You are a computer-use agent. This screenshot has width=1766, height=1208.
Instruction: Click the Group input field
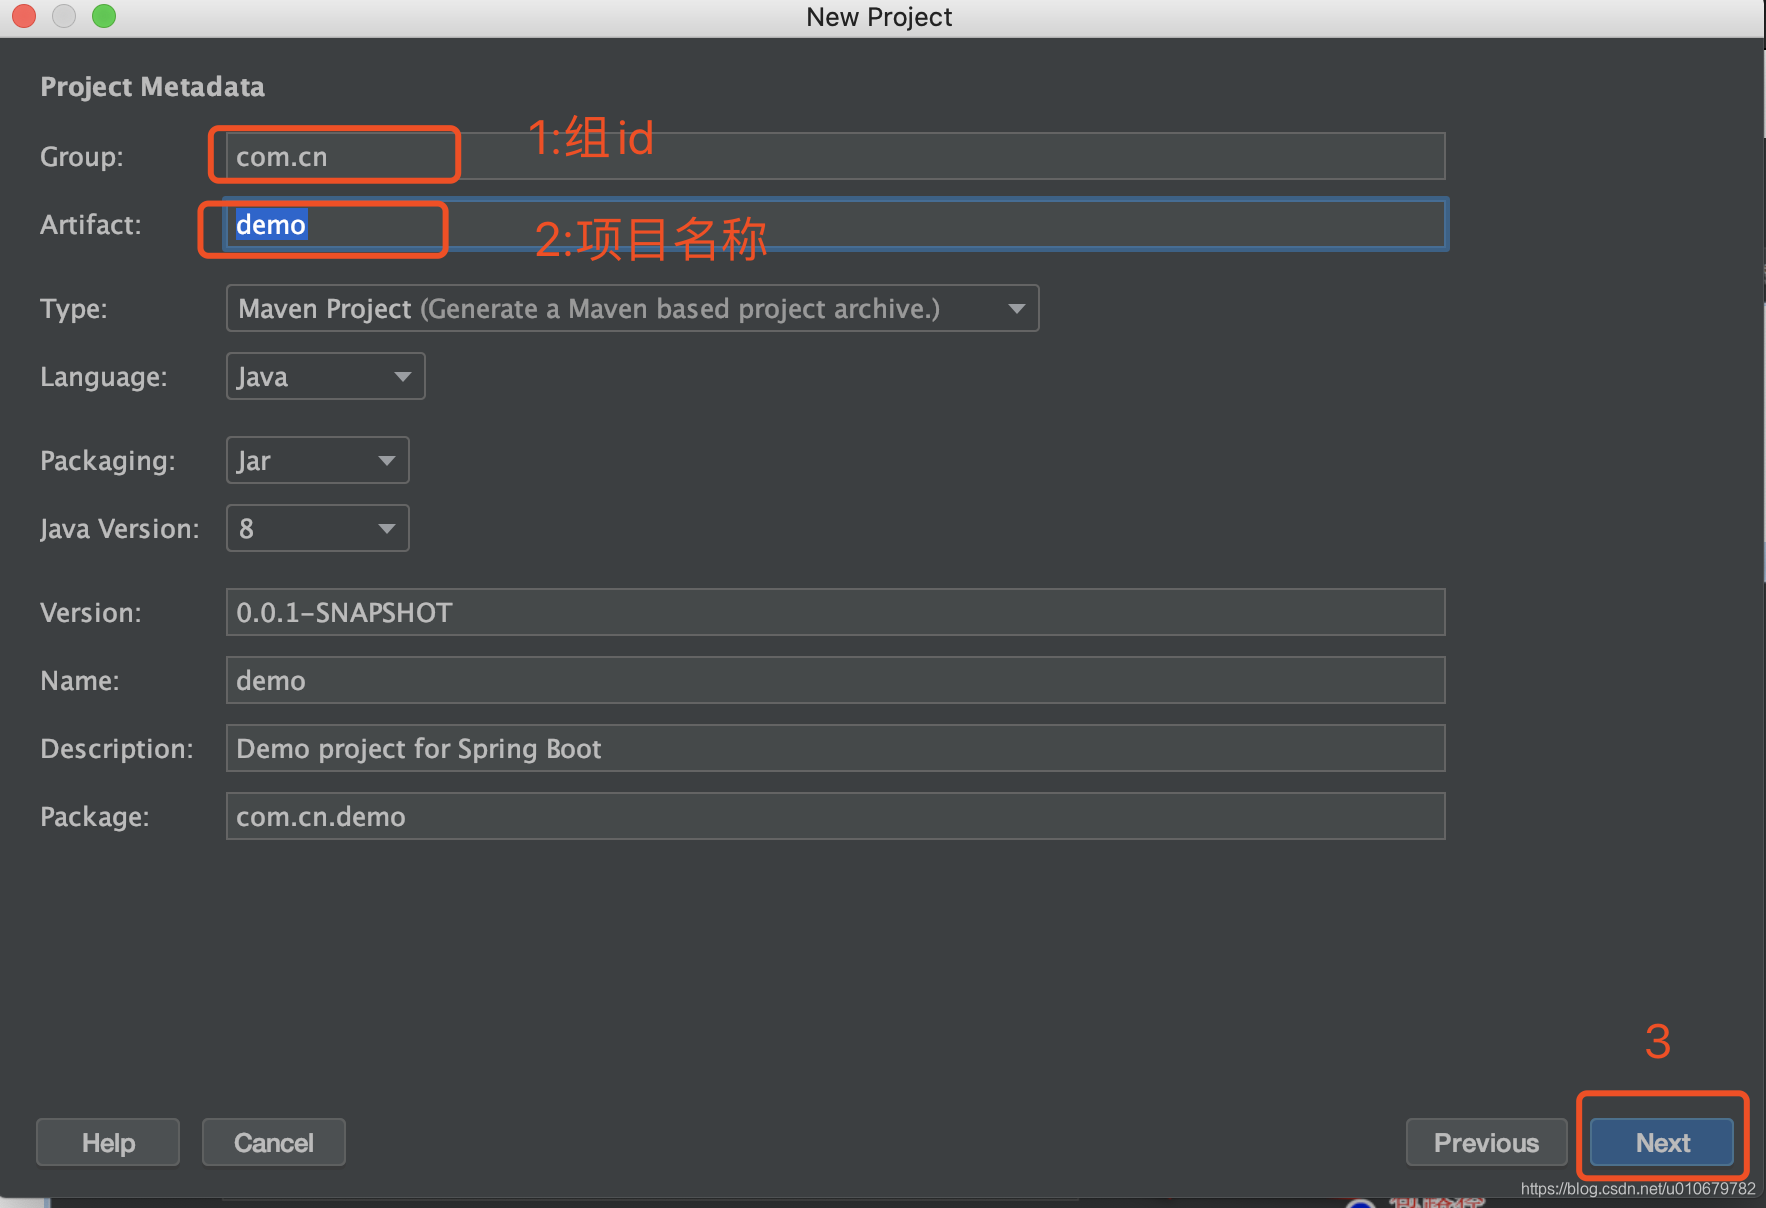(x=835, y=156)
